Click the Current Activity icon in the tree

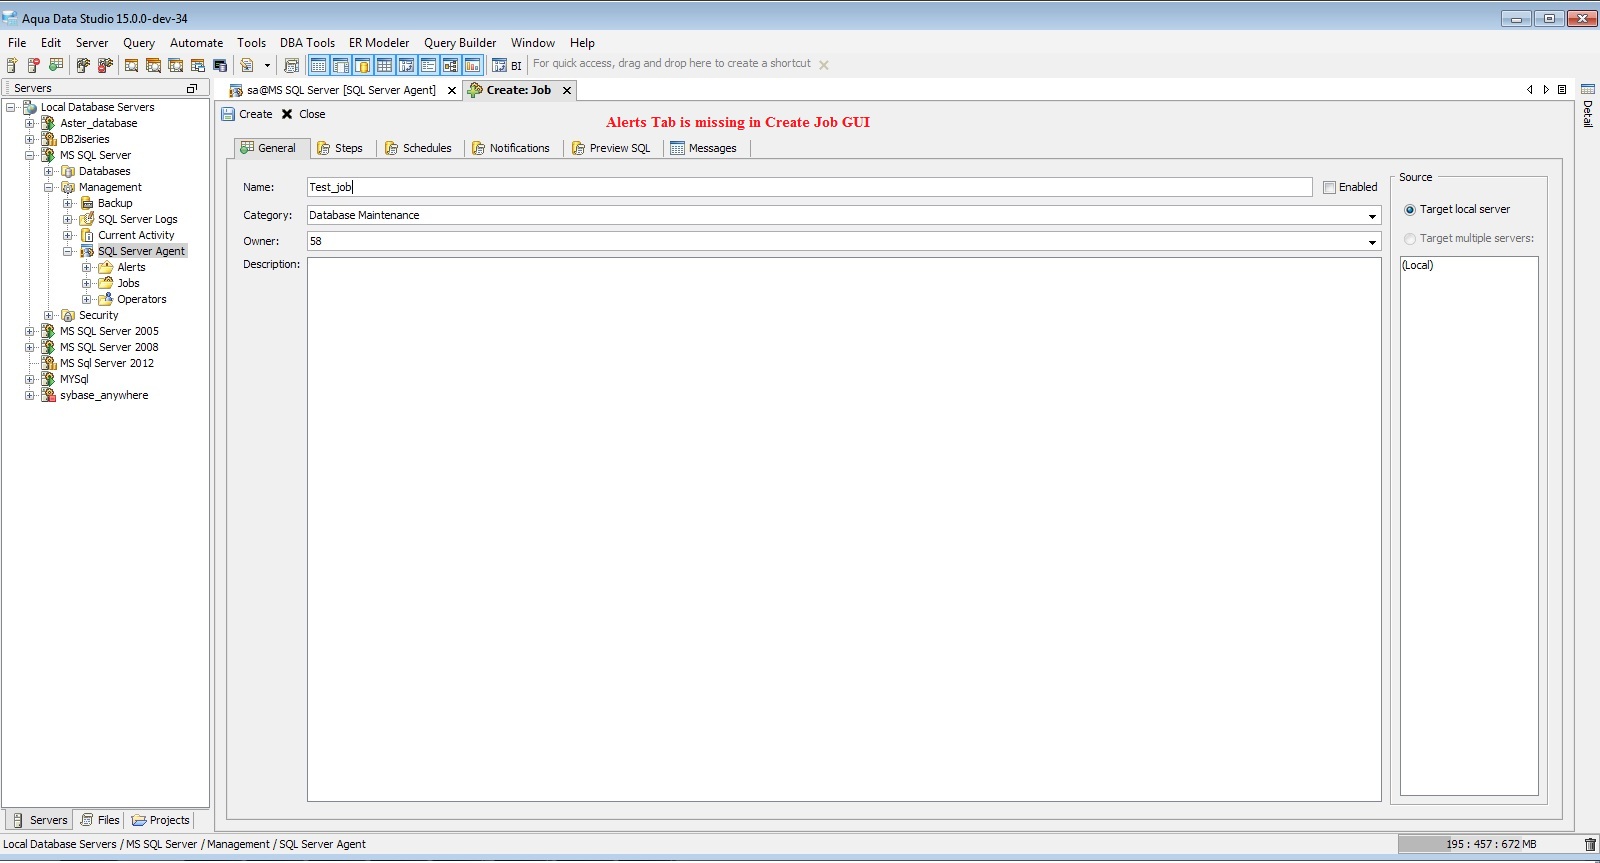(87, 235)
